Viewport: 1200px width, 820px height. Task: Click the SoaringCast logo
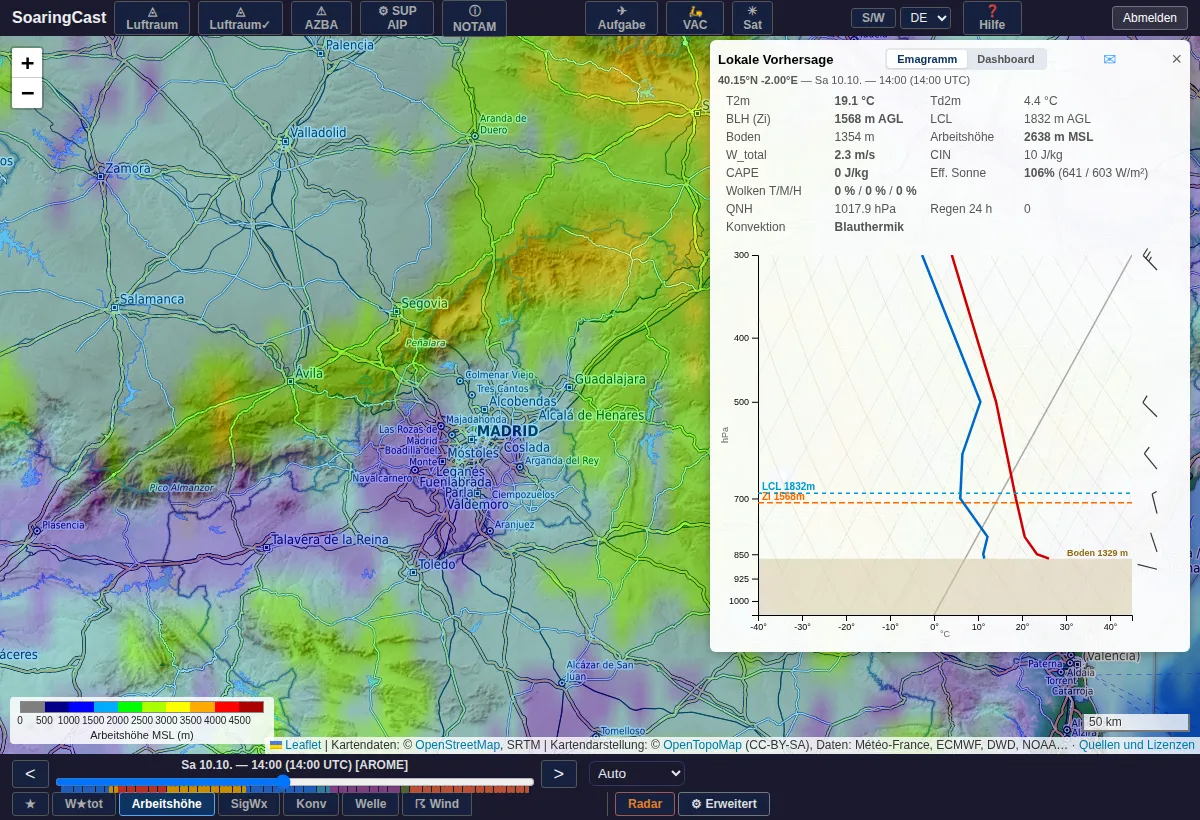click(59, 18)
